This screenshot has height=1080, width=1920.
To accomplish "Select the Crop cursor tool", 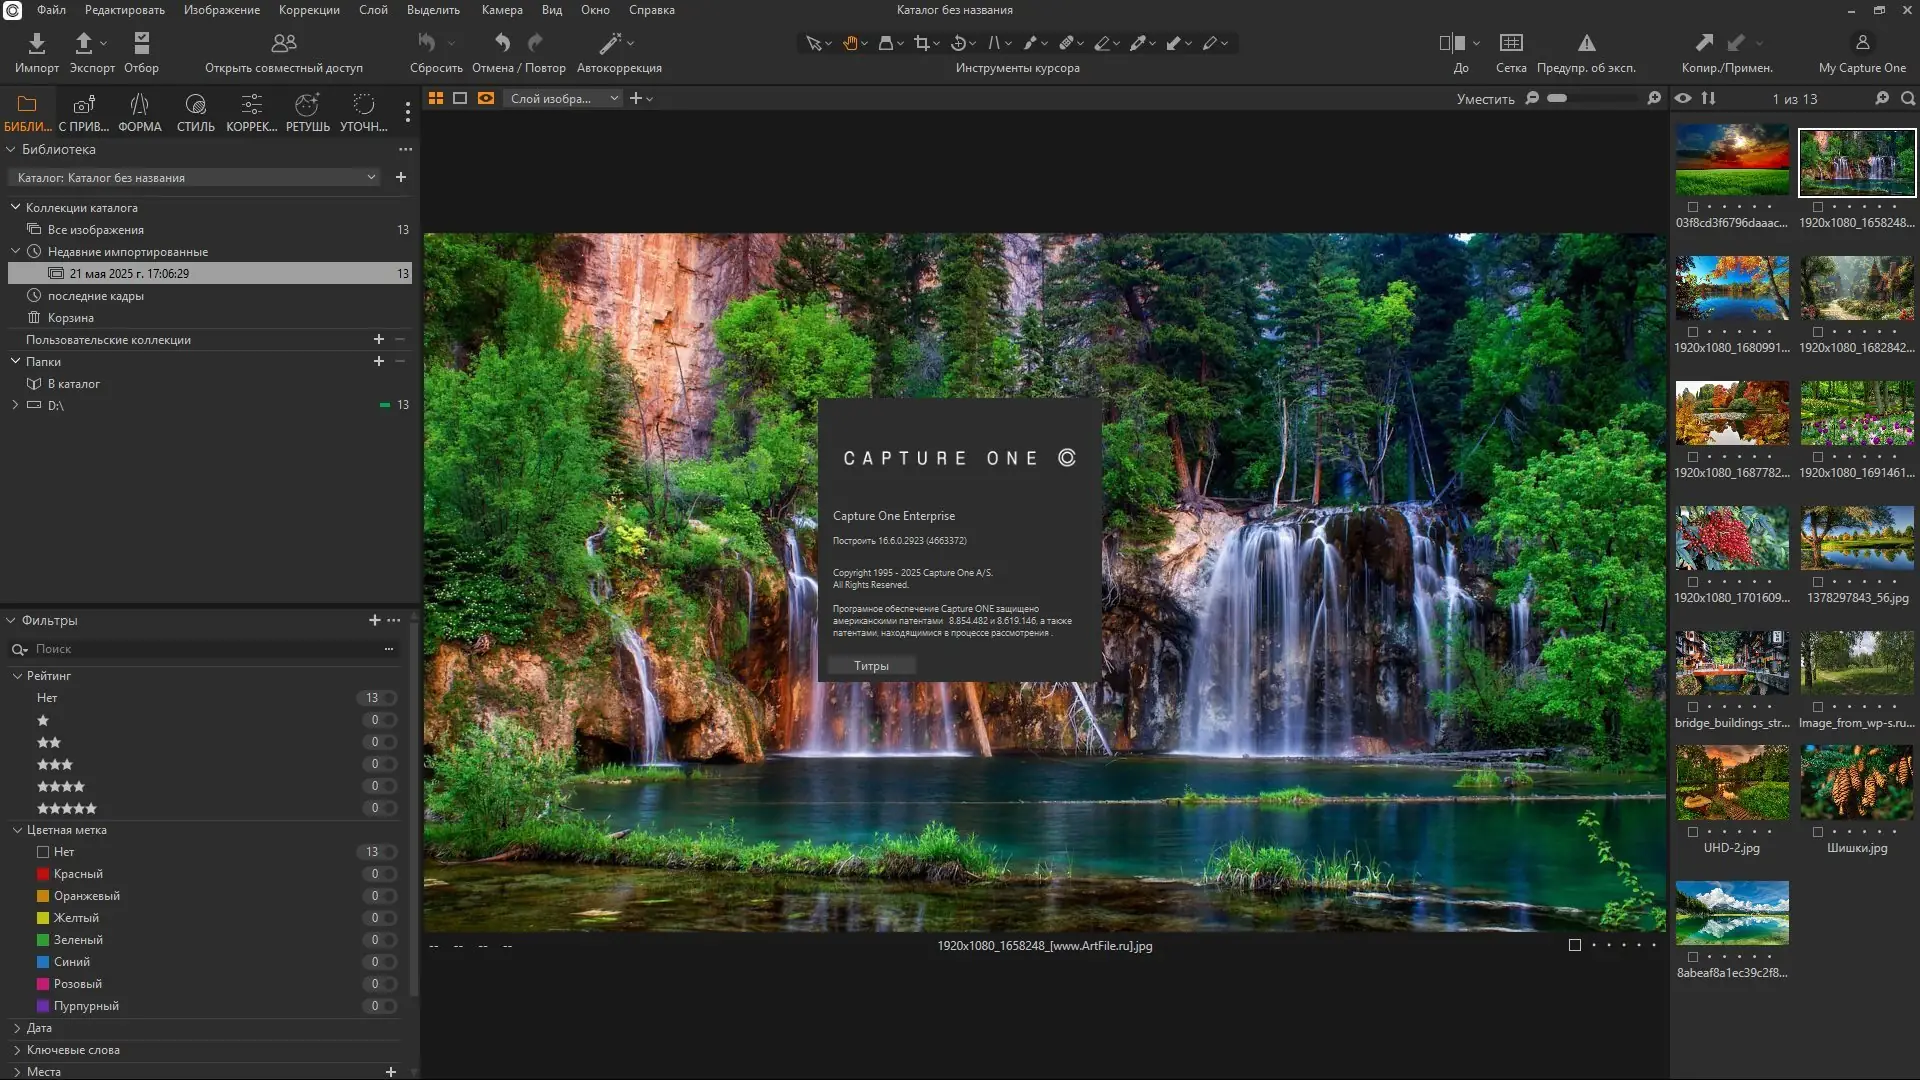I will point(921,43).
